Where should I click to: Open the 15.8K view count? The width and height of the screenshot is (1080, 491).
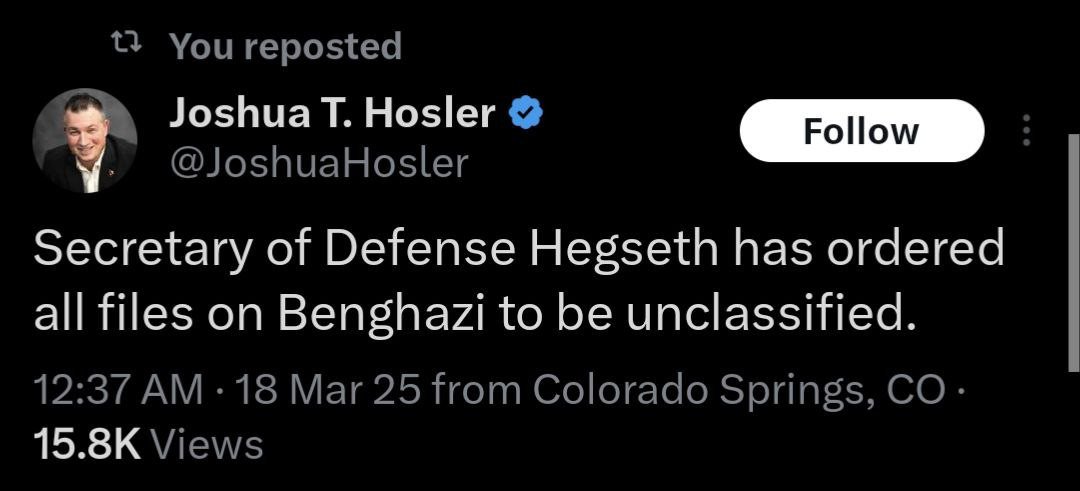[x=86, y=444]
